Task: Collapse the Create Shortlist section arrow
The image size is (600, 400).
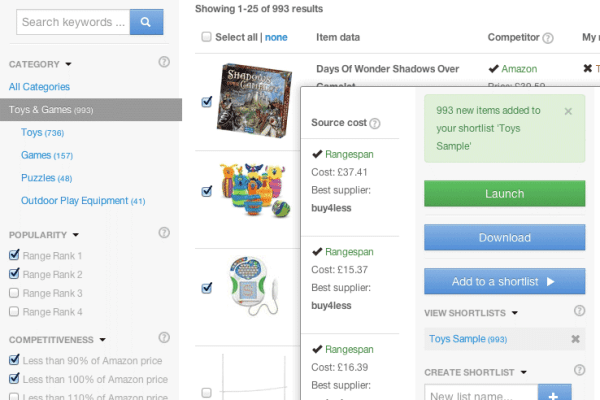Action: click(524, 372)
